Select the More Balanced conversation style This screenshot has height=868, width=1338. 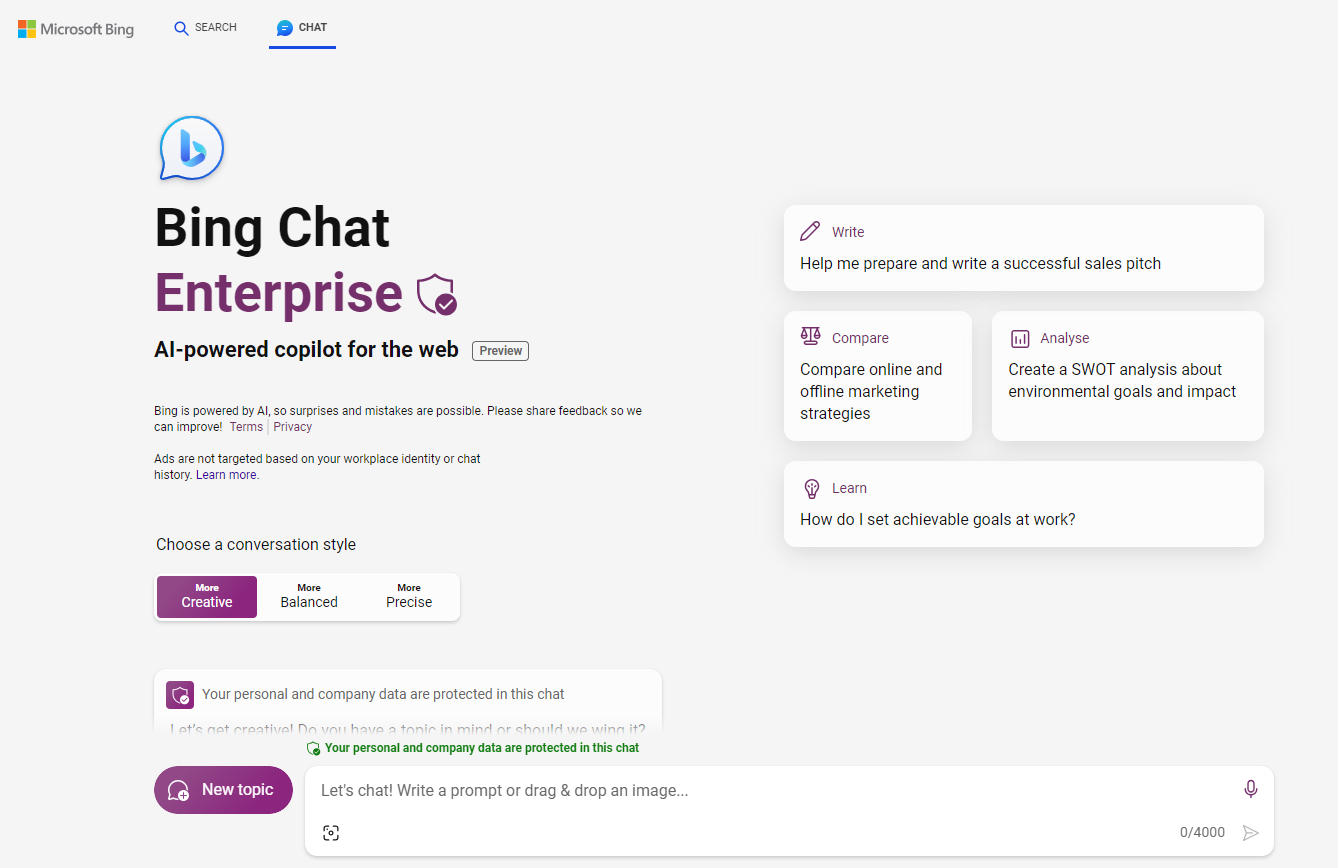pos(308,595)
